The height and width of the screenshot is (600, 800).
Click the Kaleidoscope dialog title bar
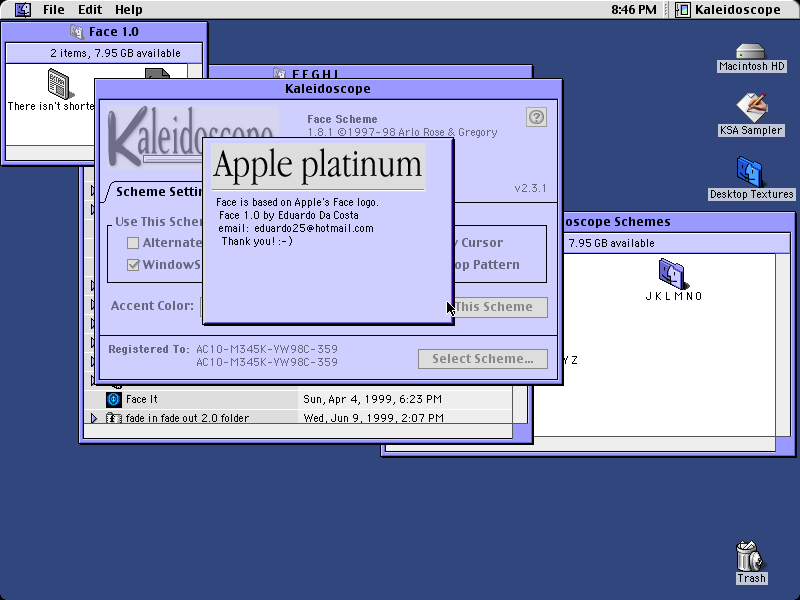coord(328,89)
